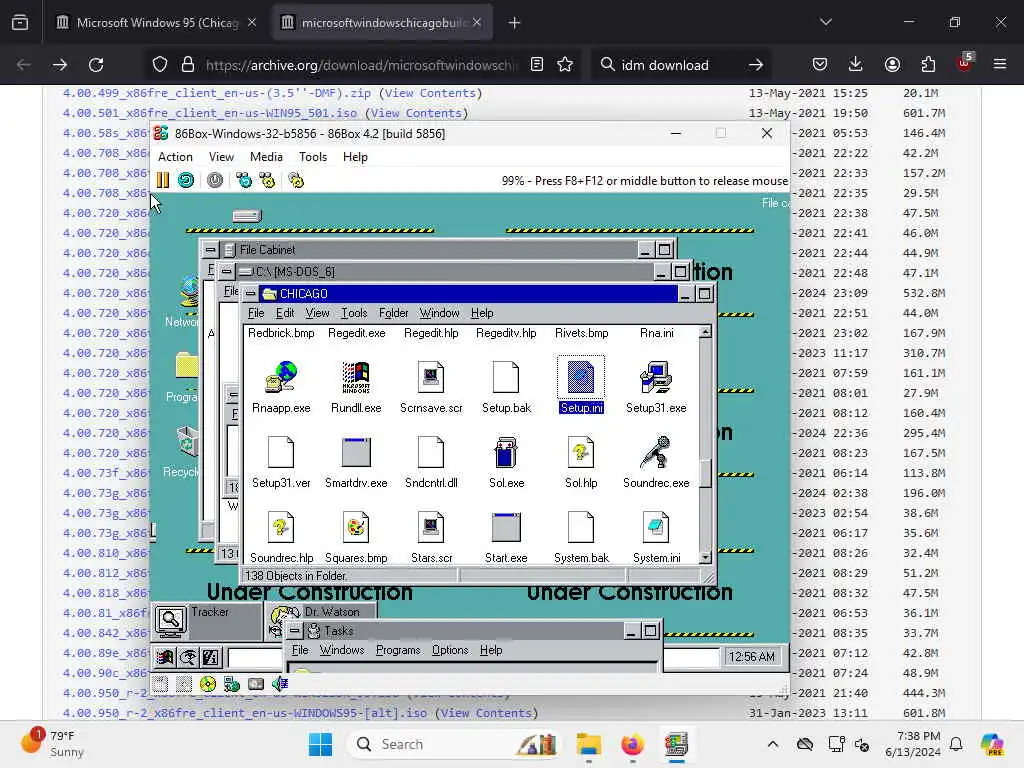Open CHICAGO window control menu box
Viewport: 1024px width, 768px height.
[x=251, y=294]
